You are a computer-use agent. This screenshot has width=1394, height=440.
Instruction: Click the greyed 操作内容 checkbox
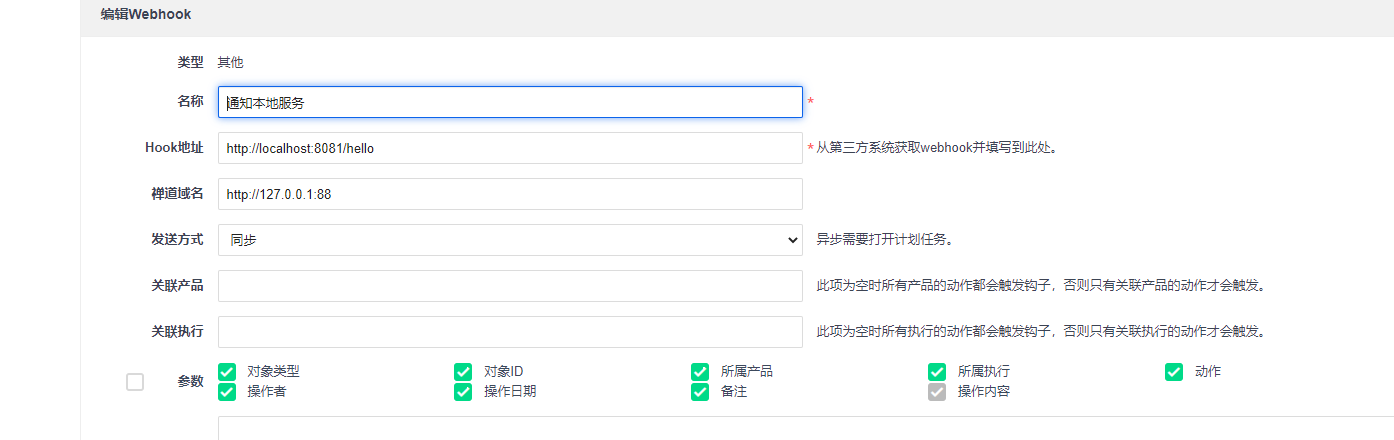937,392
